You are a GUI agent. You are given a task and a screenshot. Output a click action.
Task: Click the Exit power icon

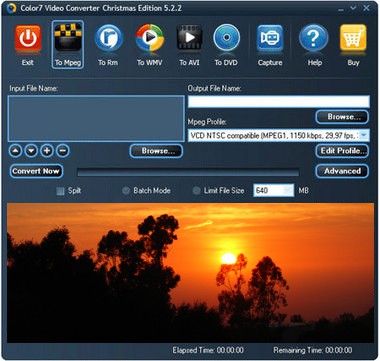28,38
